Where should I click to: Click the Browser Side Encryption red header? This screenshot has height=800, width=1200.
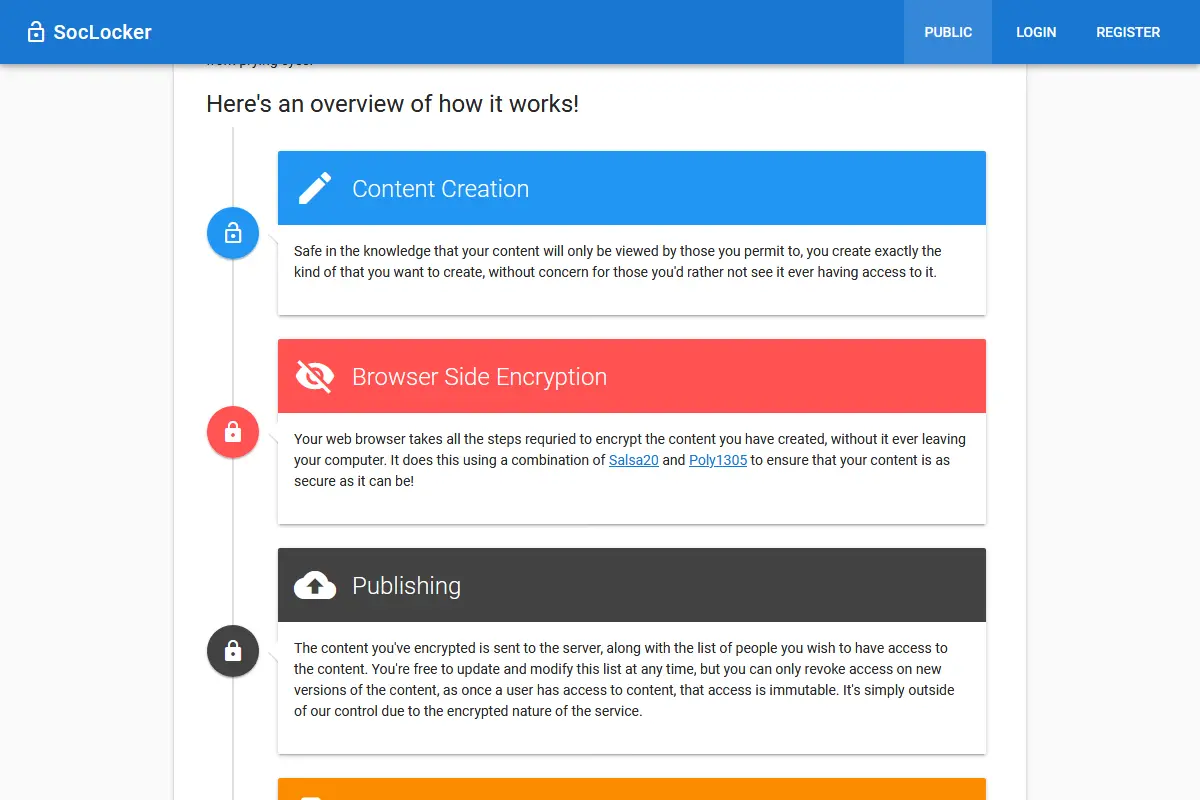tap(632, 376)
